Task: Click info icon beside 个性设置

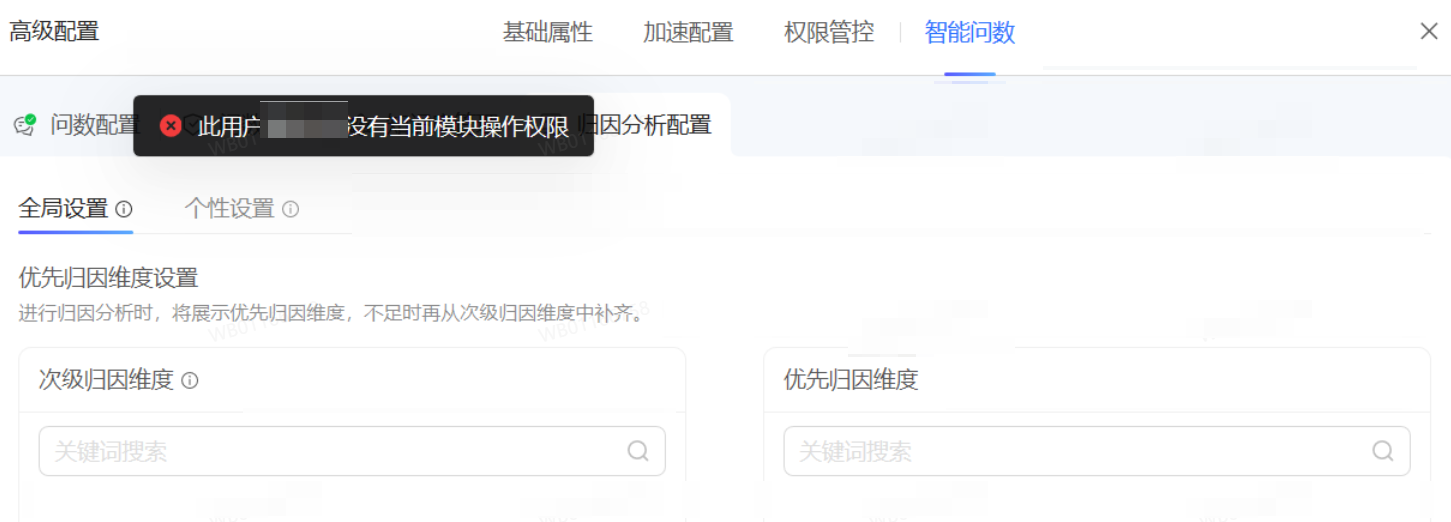Action: tap(290, 209)
